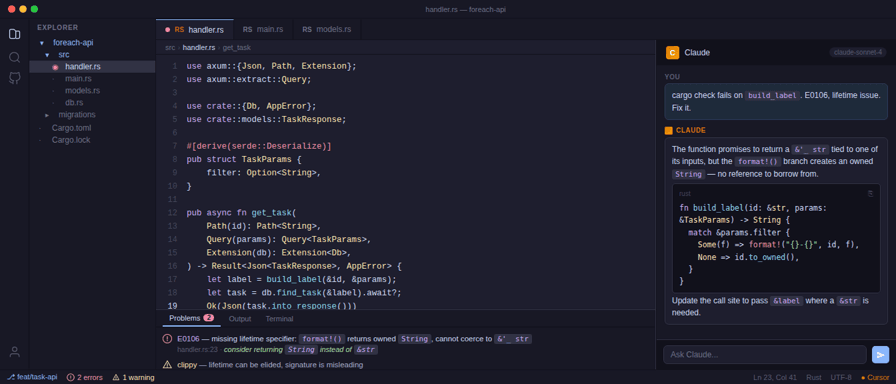Click the warning triangle beside clippy problem
The image size is (896, 384).
167,365
